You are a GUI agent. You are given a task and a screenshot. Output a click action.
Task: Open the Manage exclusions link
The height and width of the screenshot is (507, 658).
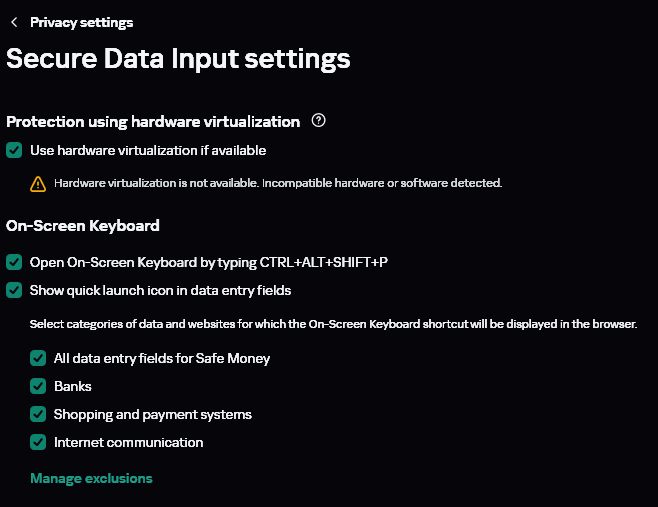click(x=91, y=478)
